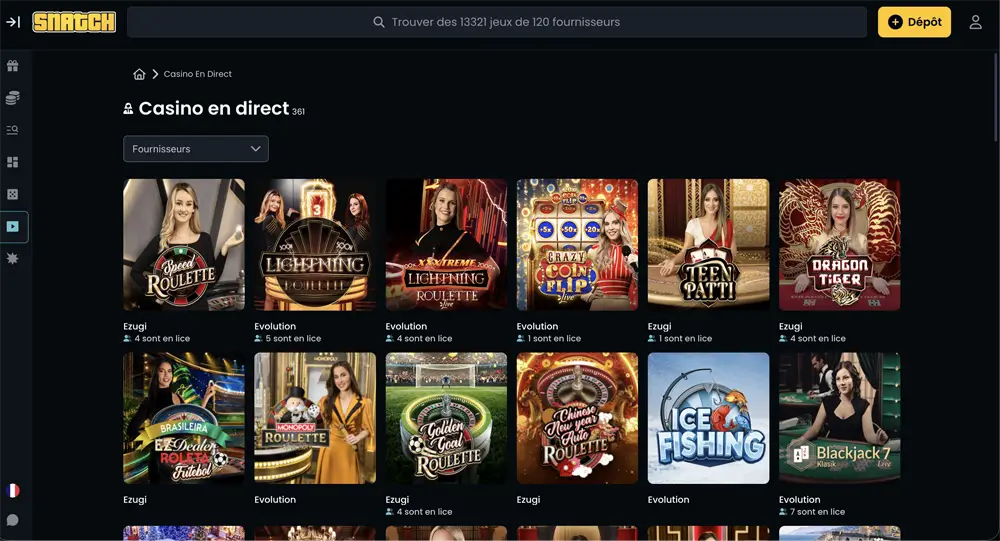Expand the sidebar with arrow icon
The height and width of the screenshot is (541, 1000).
click(x=13, y=22)
